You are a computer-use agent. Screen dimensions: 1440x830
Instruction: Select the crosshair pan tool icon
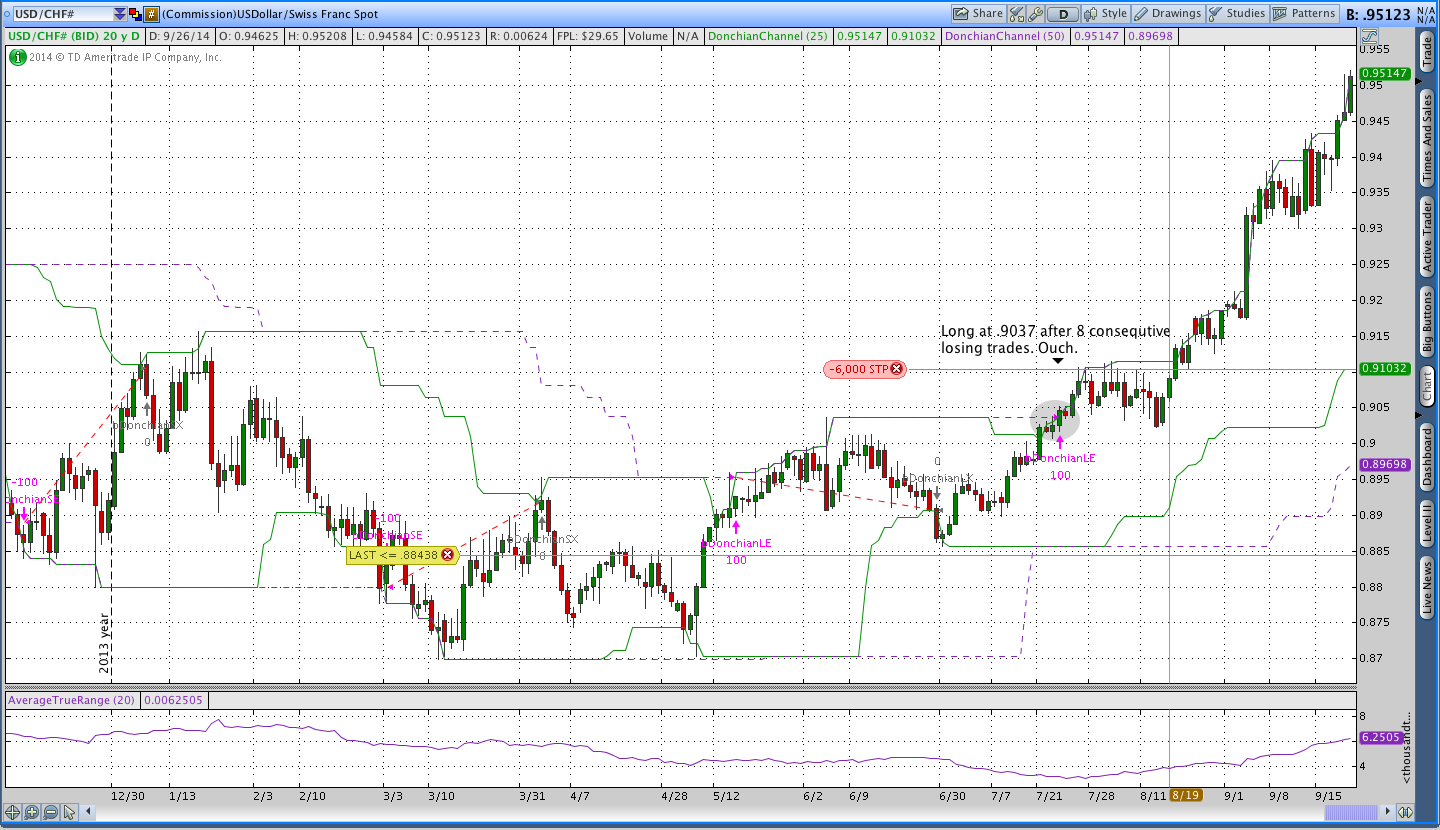tap(12, 812)
